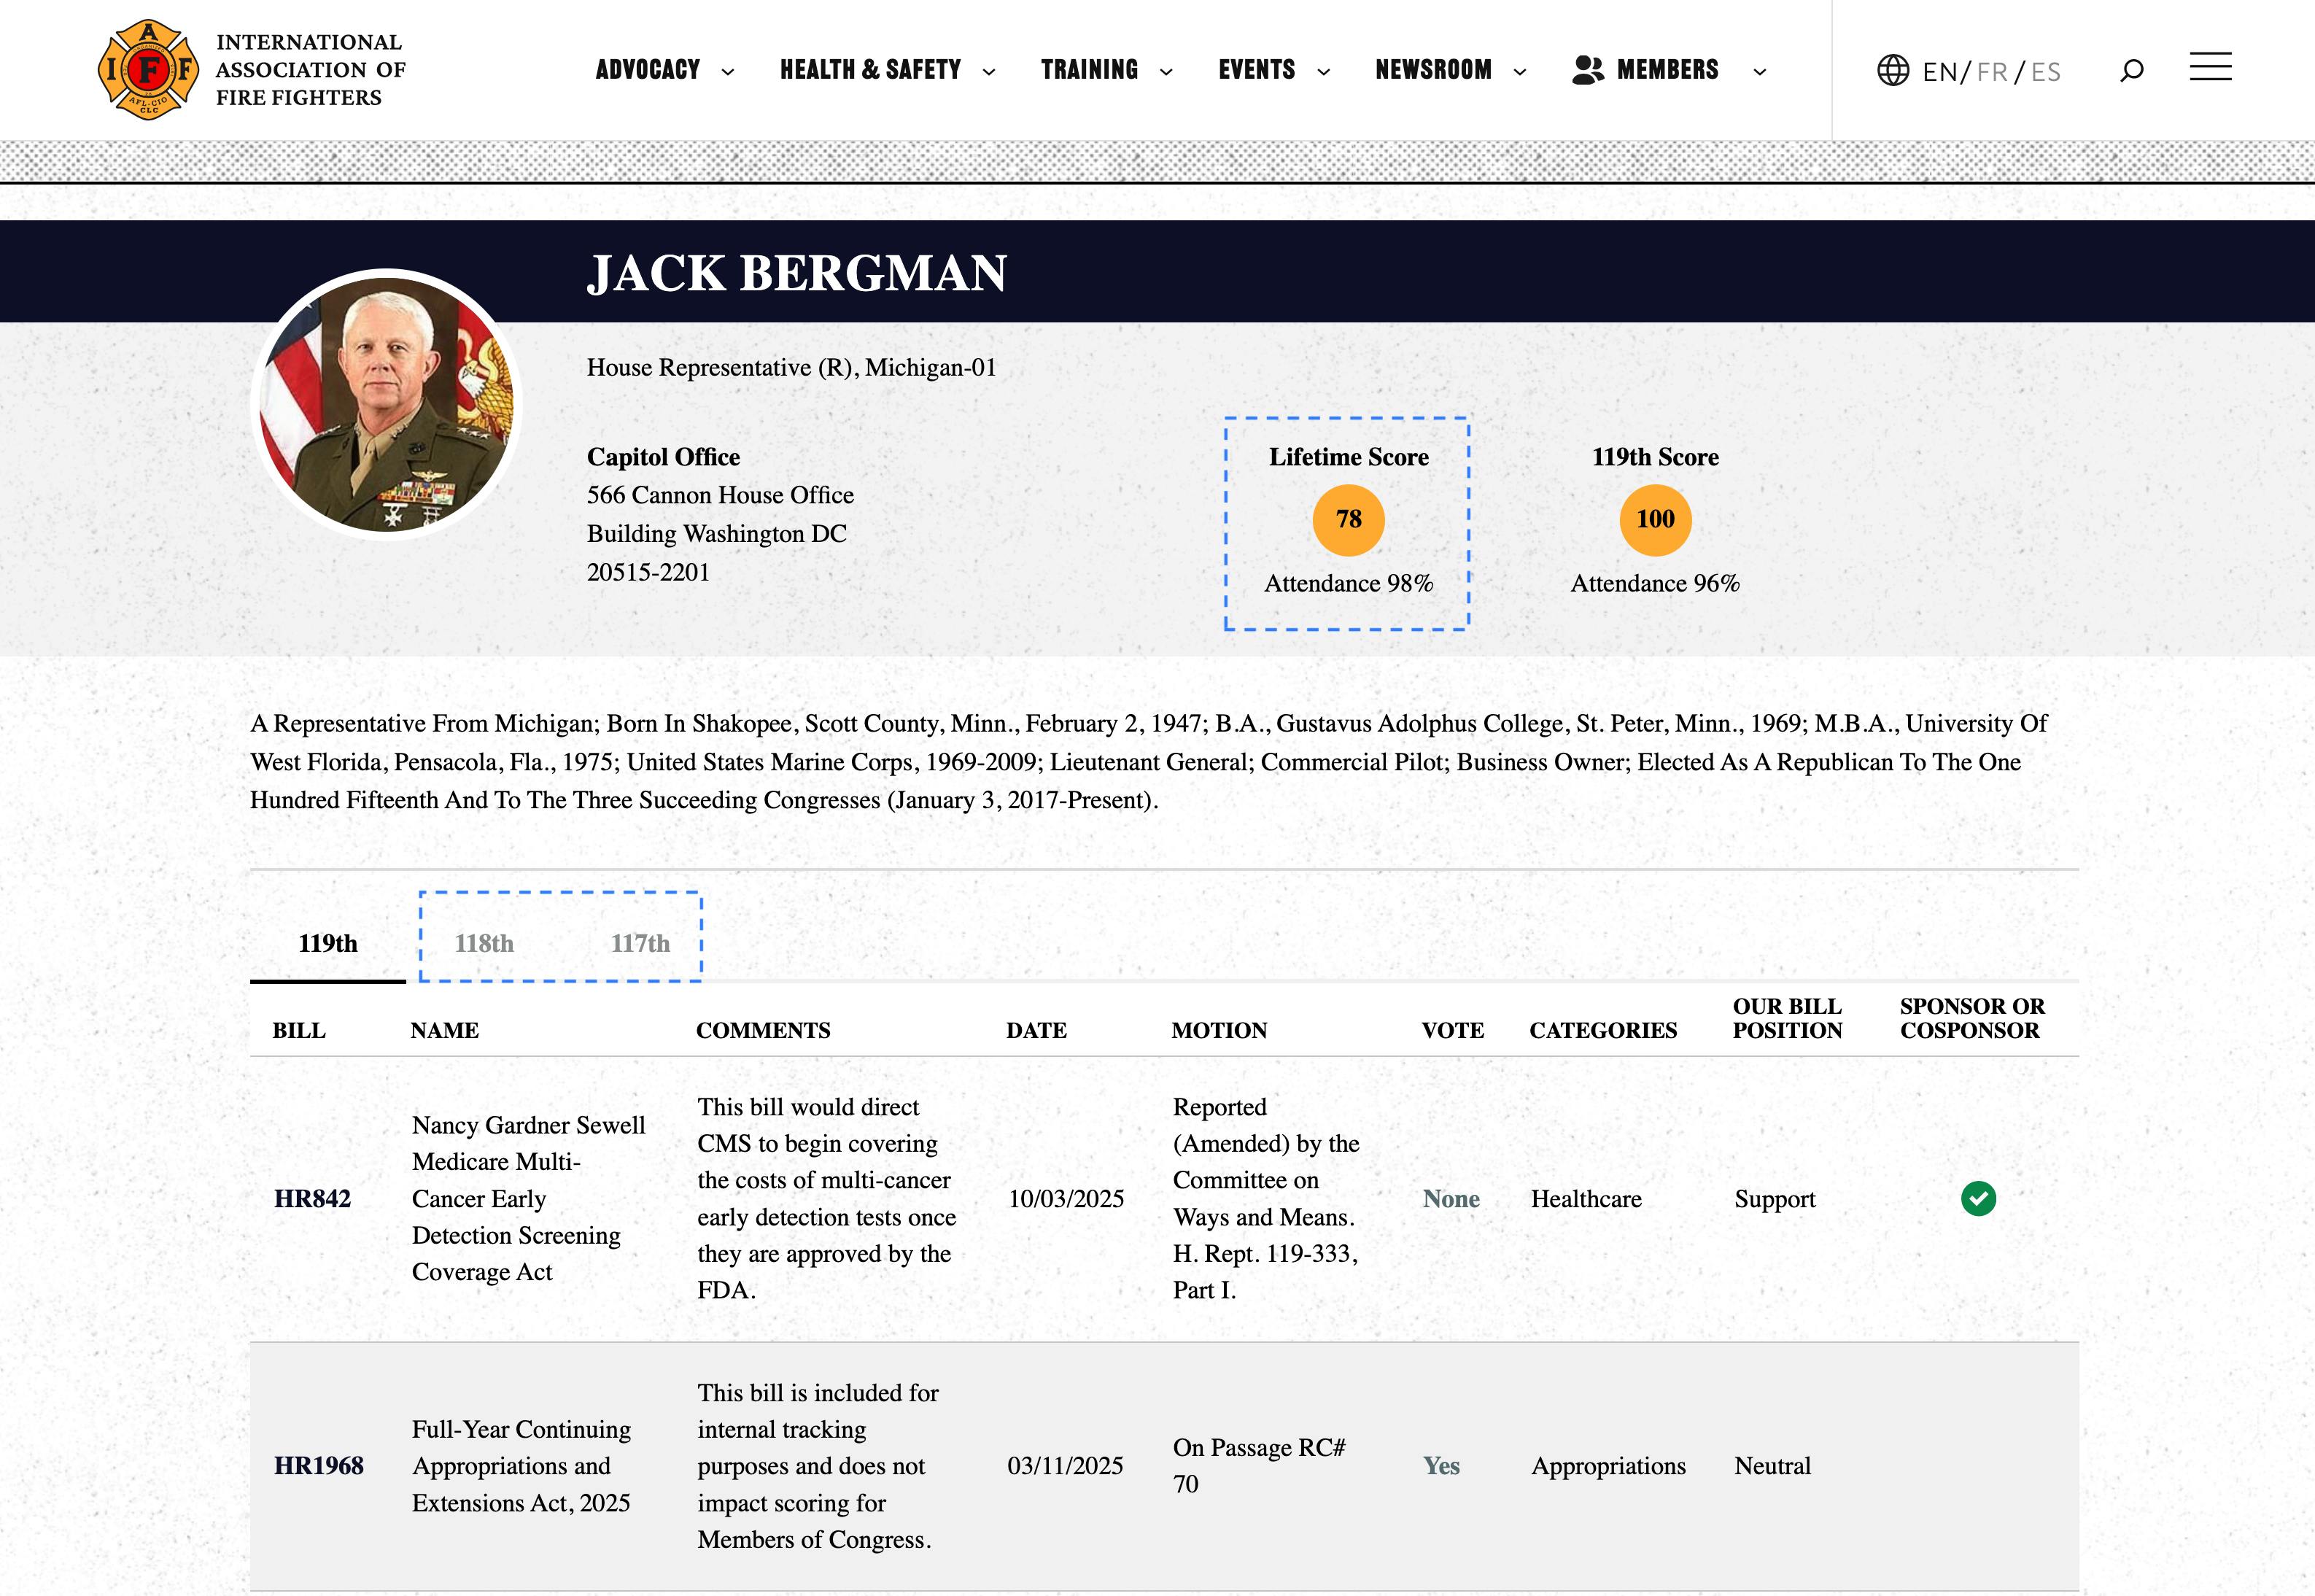Click the globe language icon

(x=1892, y=70)
